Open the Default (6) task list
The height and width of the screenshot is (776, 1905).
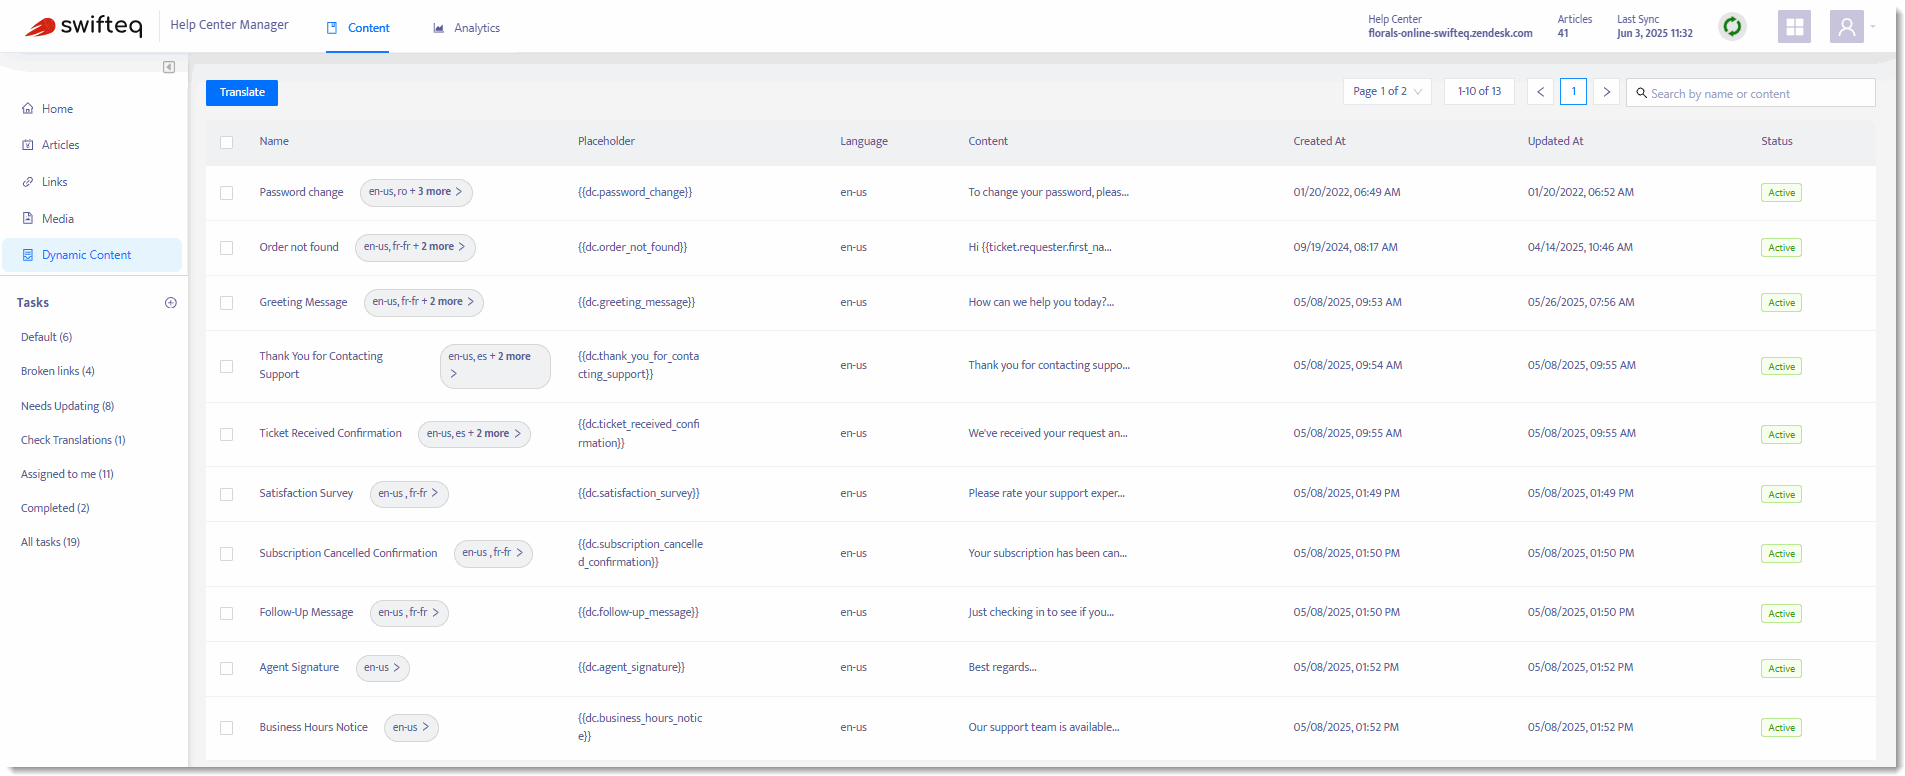click(x=46, y=337)
